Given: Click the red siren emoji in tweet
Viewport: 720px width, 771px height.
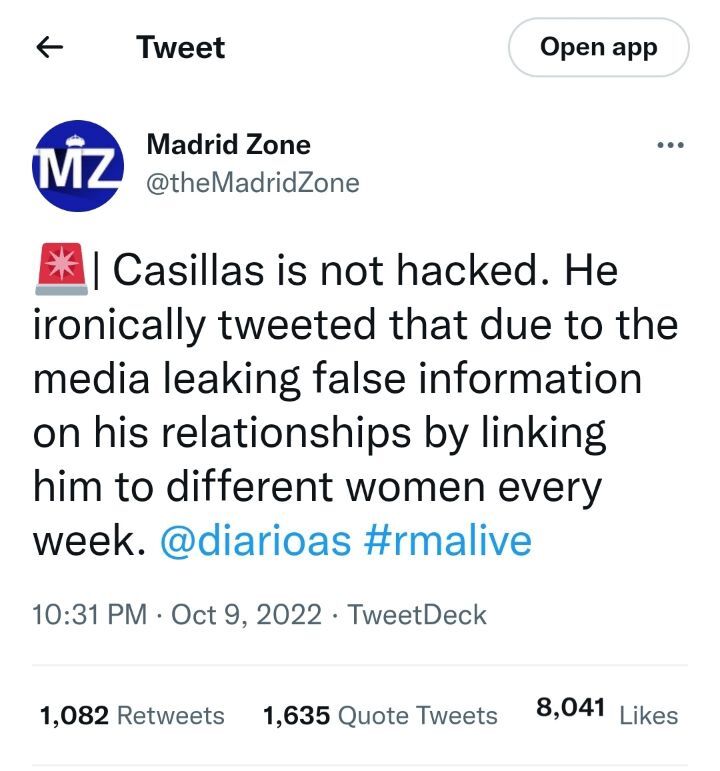Looking at the screenshot, I should click(x=58, y=272).
